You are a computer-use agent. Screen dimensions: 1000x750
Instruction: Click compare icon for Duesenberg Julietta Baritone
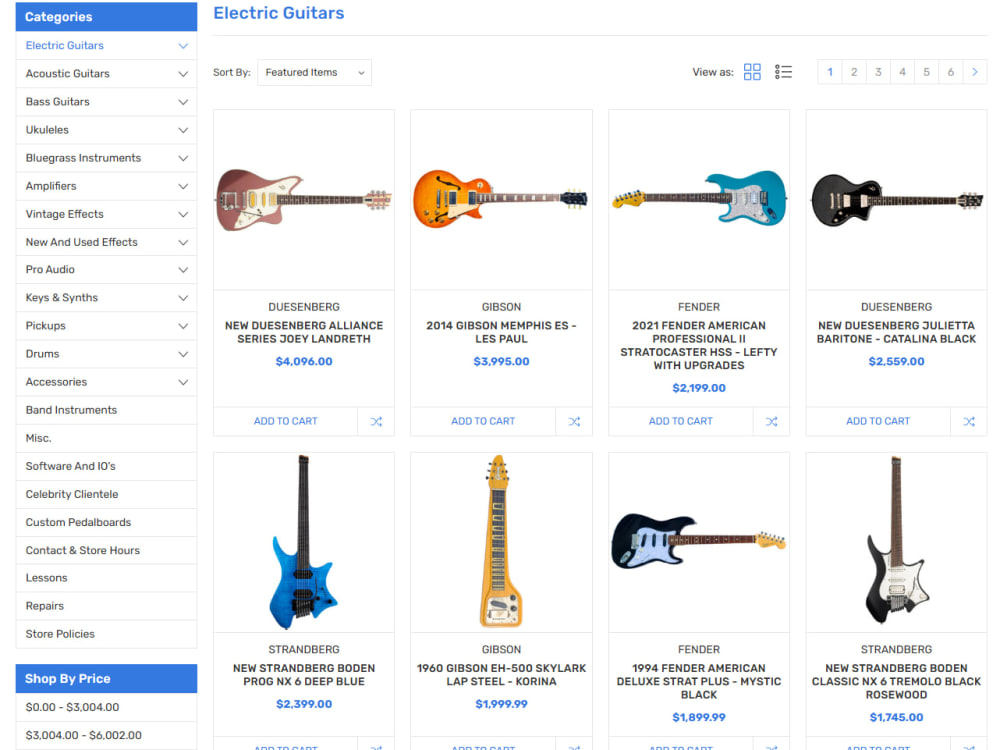pos(969,422)
